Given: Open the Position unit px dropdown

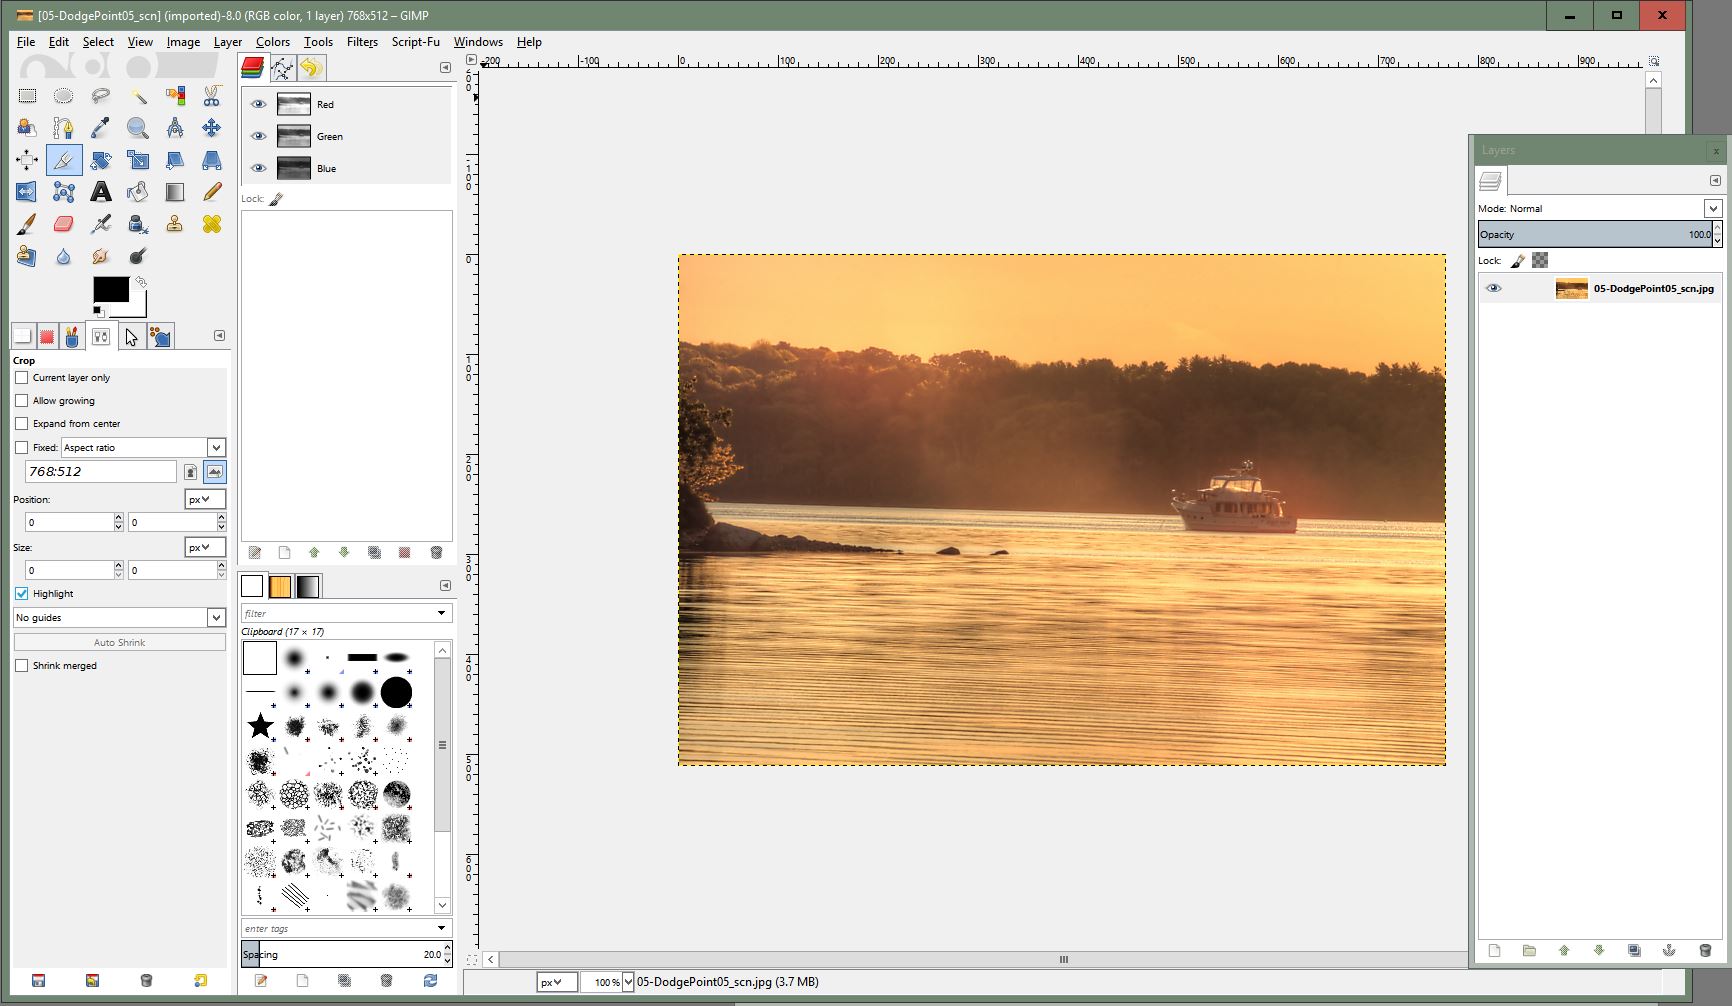Looking at the screenshot, I should click(205, 499).
